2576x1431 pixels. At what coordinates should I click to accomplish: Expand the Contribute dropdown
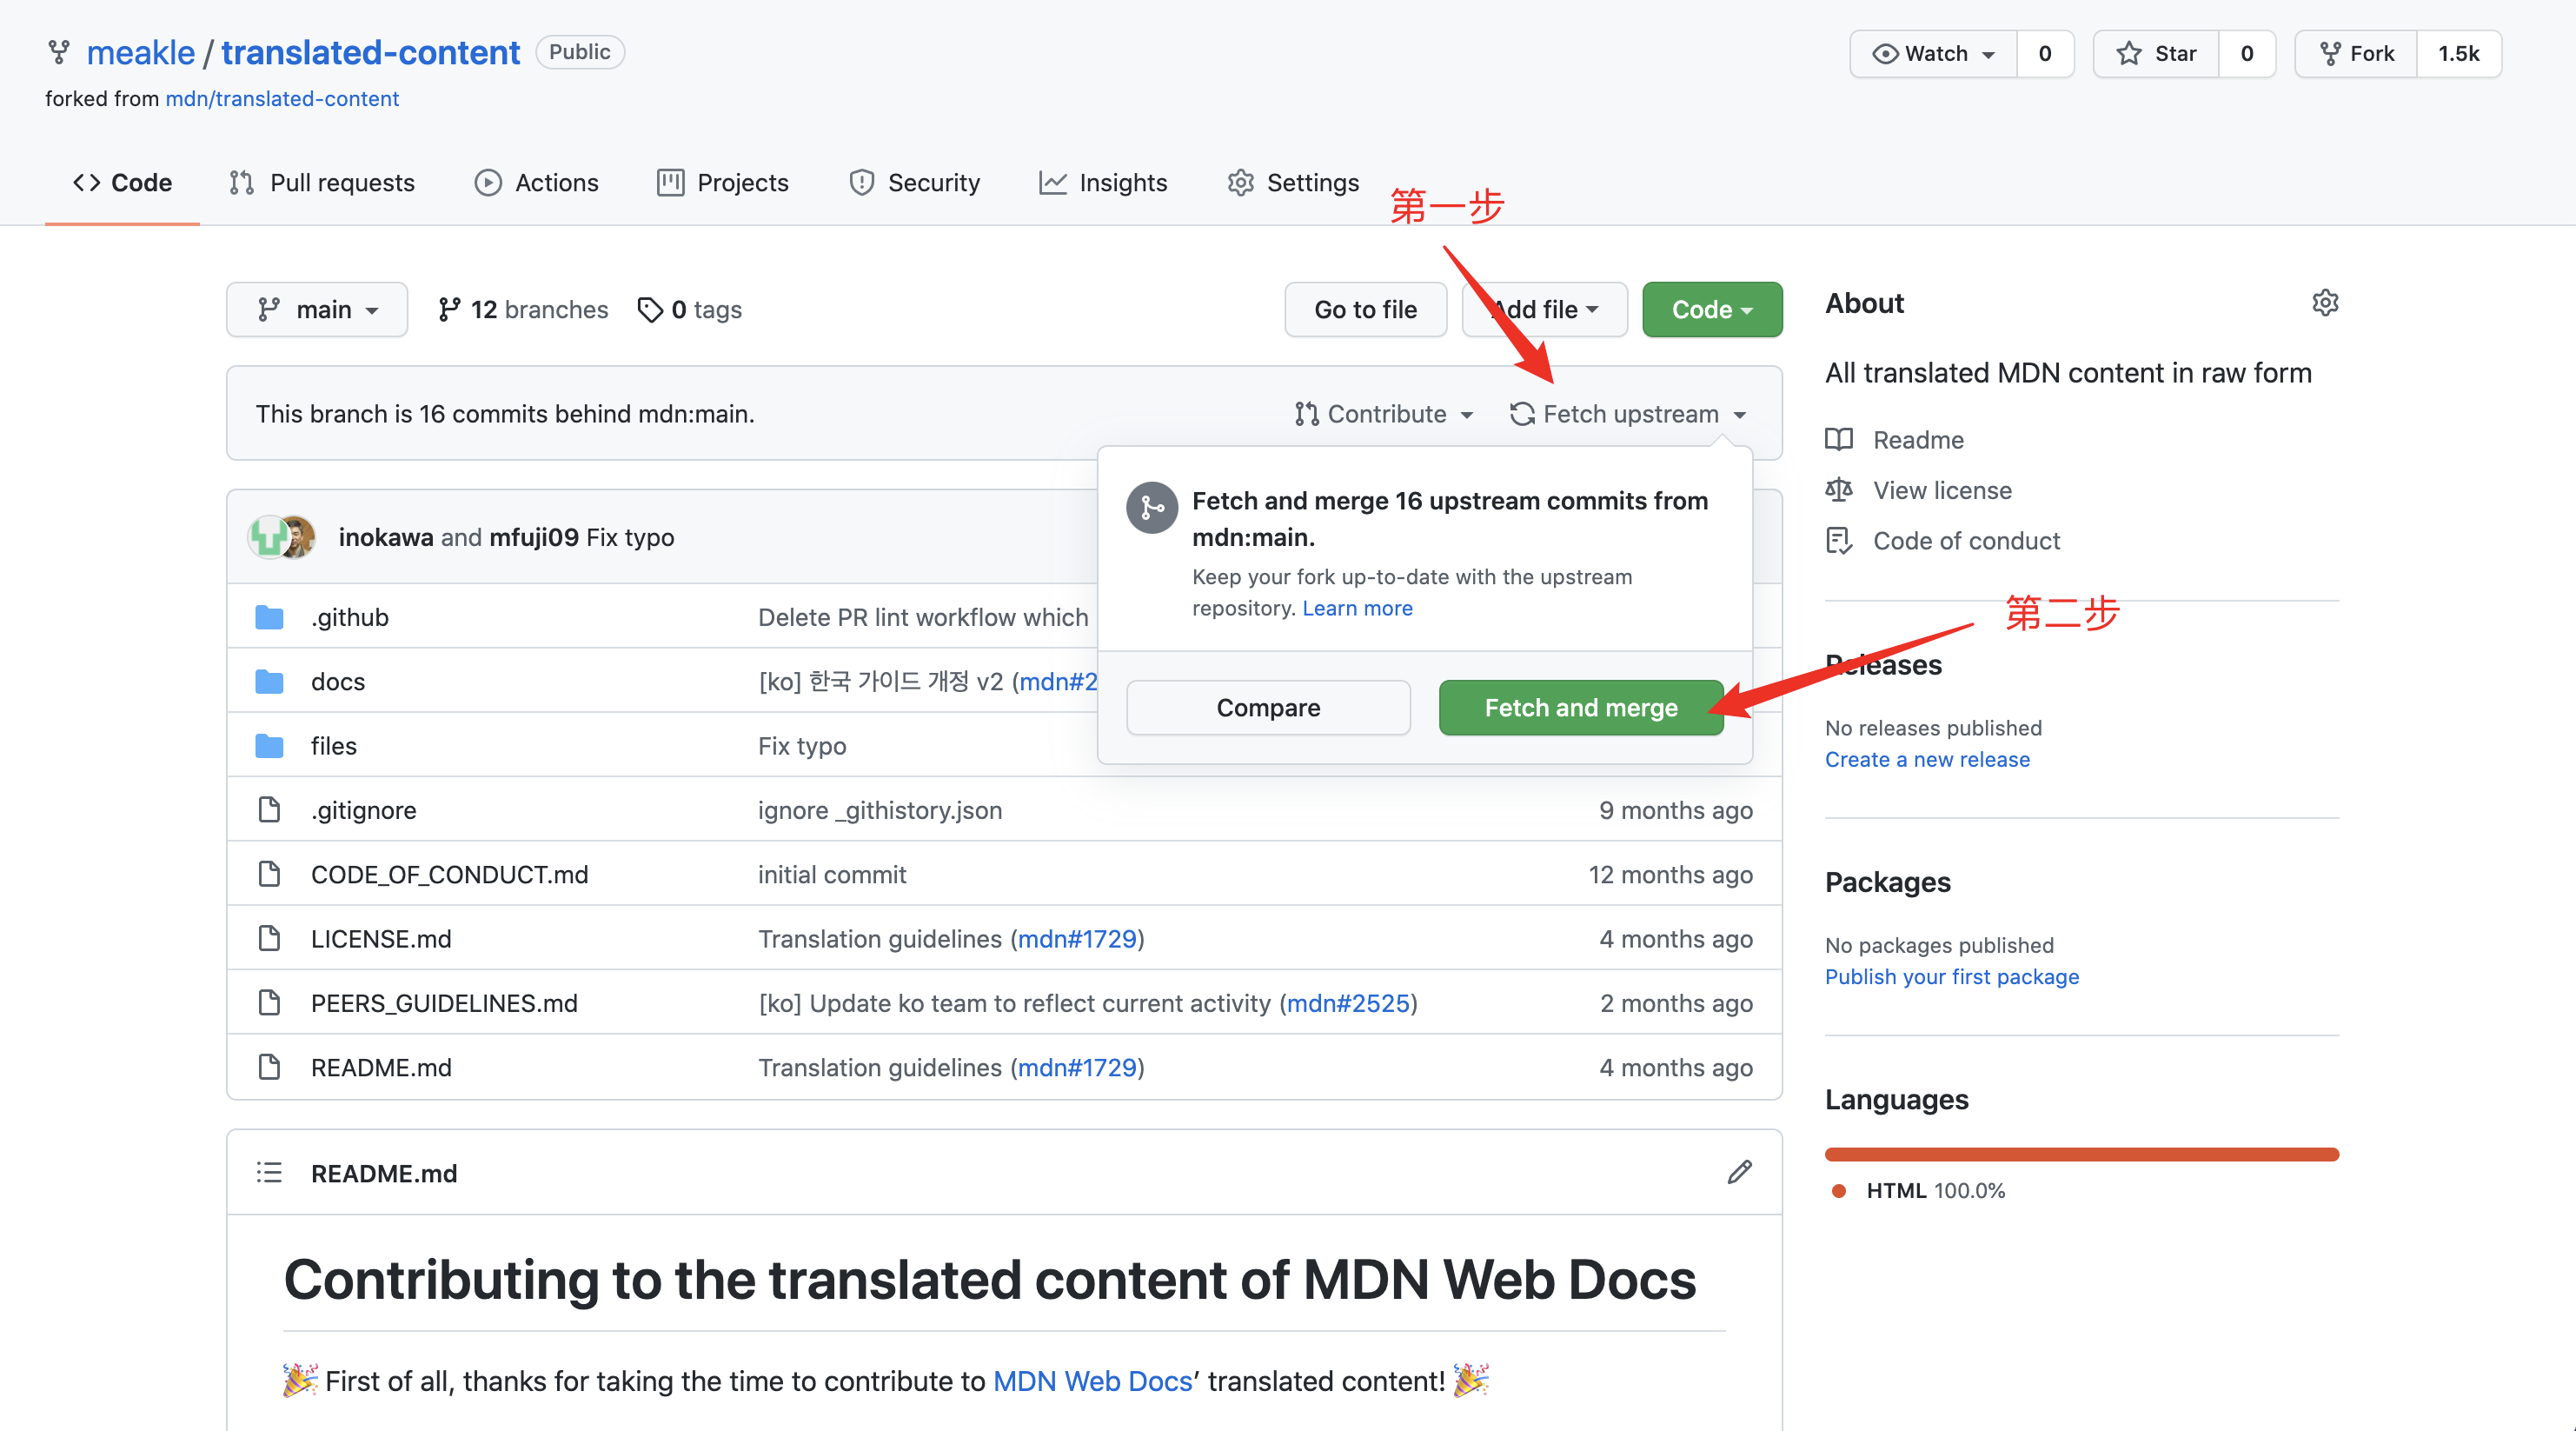[1384, 414]
